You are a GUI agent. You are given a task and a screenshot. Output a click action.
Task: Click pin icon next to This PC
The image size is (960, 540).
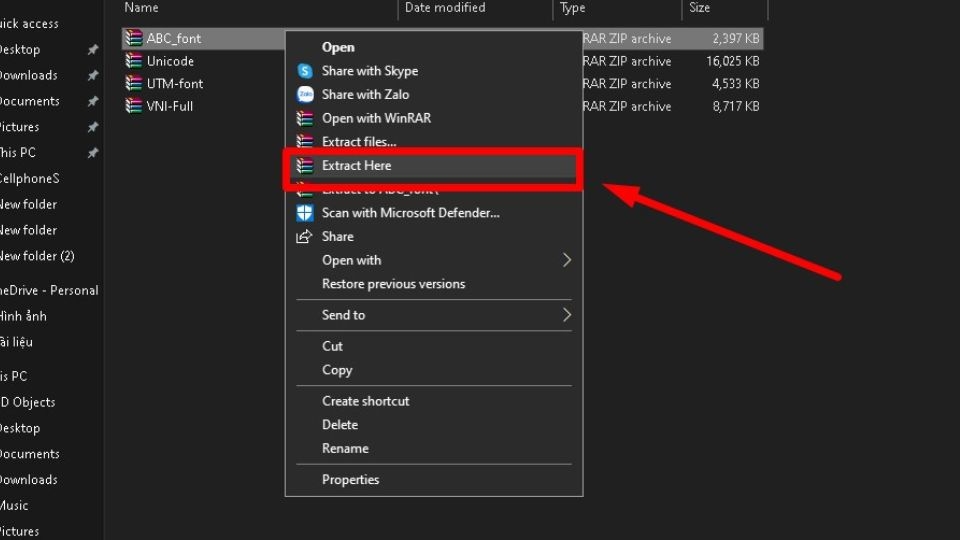(x=93, y=152)
